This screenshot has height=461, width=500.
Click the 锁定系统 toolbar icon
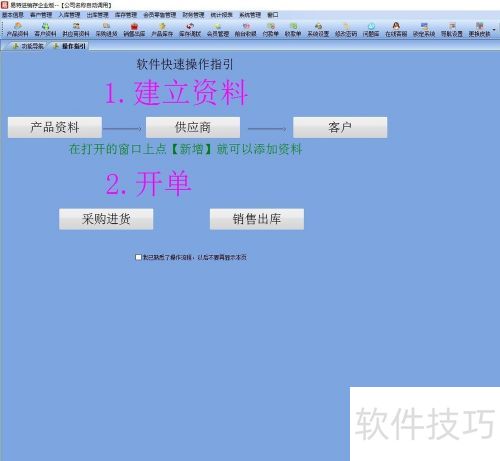(424, 29)
